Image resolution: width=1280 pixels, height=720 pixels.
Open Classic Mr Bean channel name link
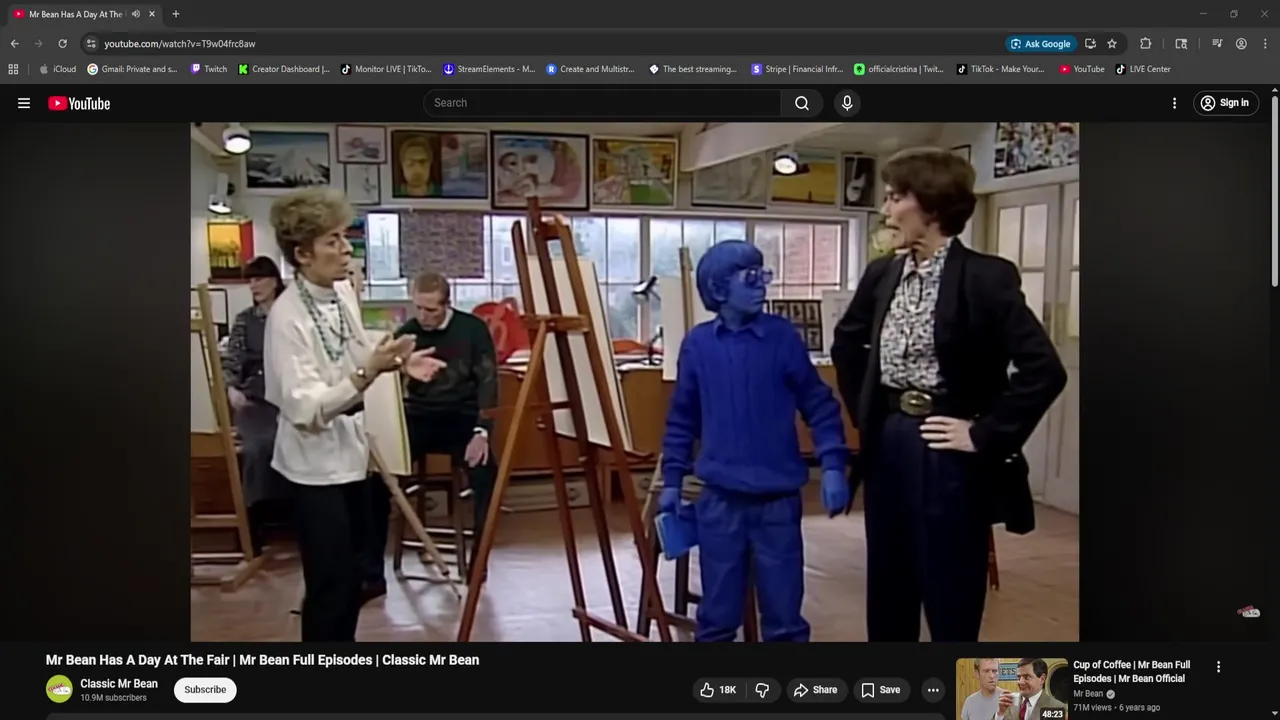[x=119, y=684]
